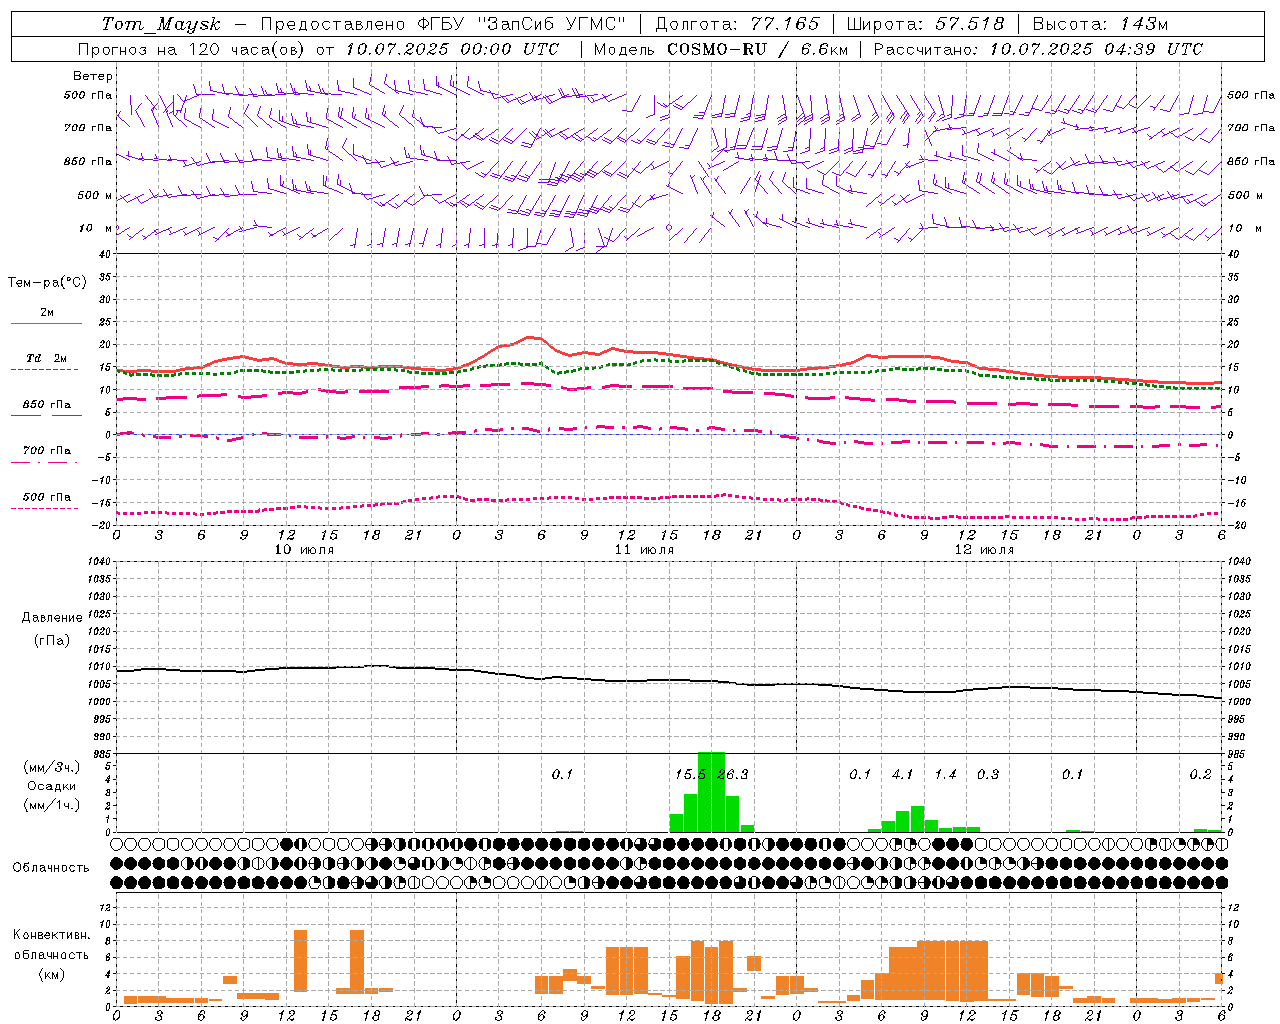Click the station title Tom_Maysk
This screenshot has height=1024, width=1280.
tap(161, 24)
